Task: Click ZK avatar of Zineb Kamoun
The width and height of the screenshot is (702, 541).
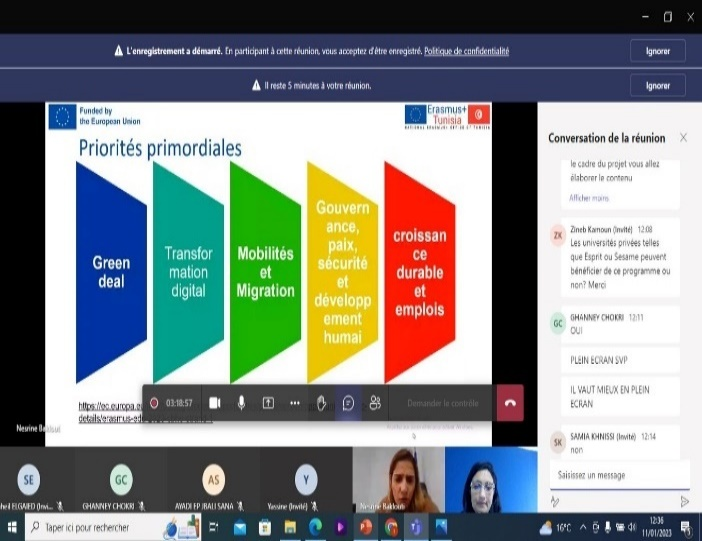Action: click(558, 235)
